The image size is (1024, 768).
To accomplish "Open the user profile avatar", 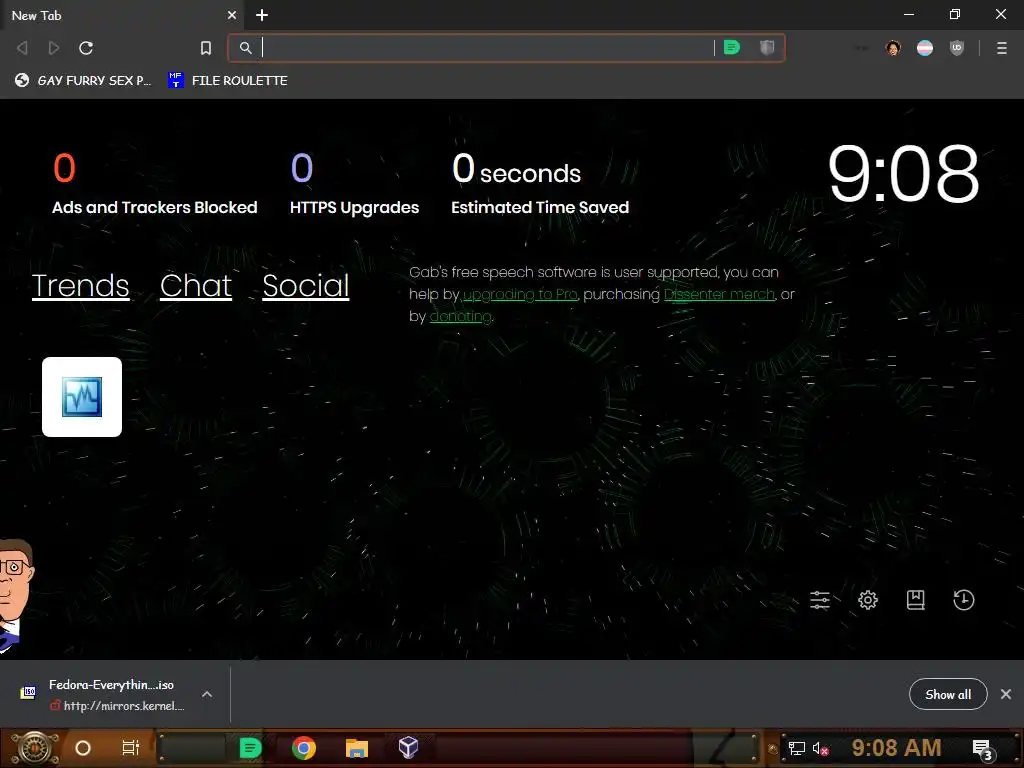I will point(893,48).
